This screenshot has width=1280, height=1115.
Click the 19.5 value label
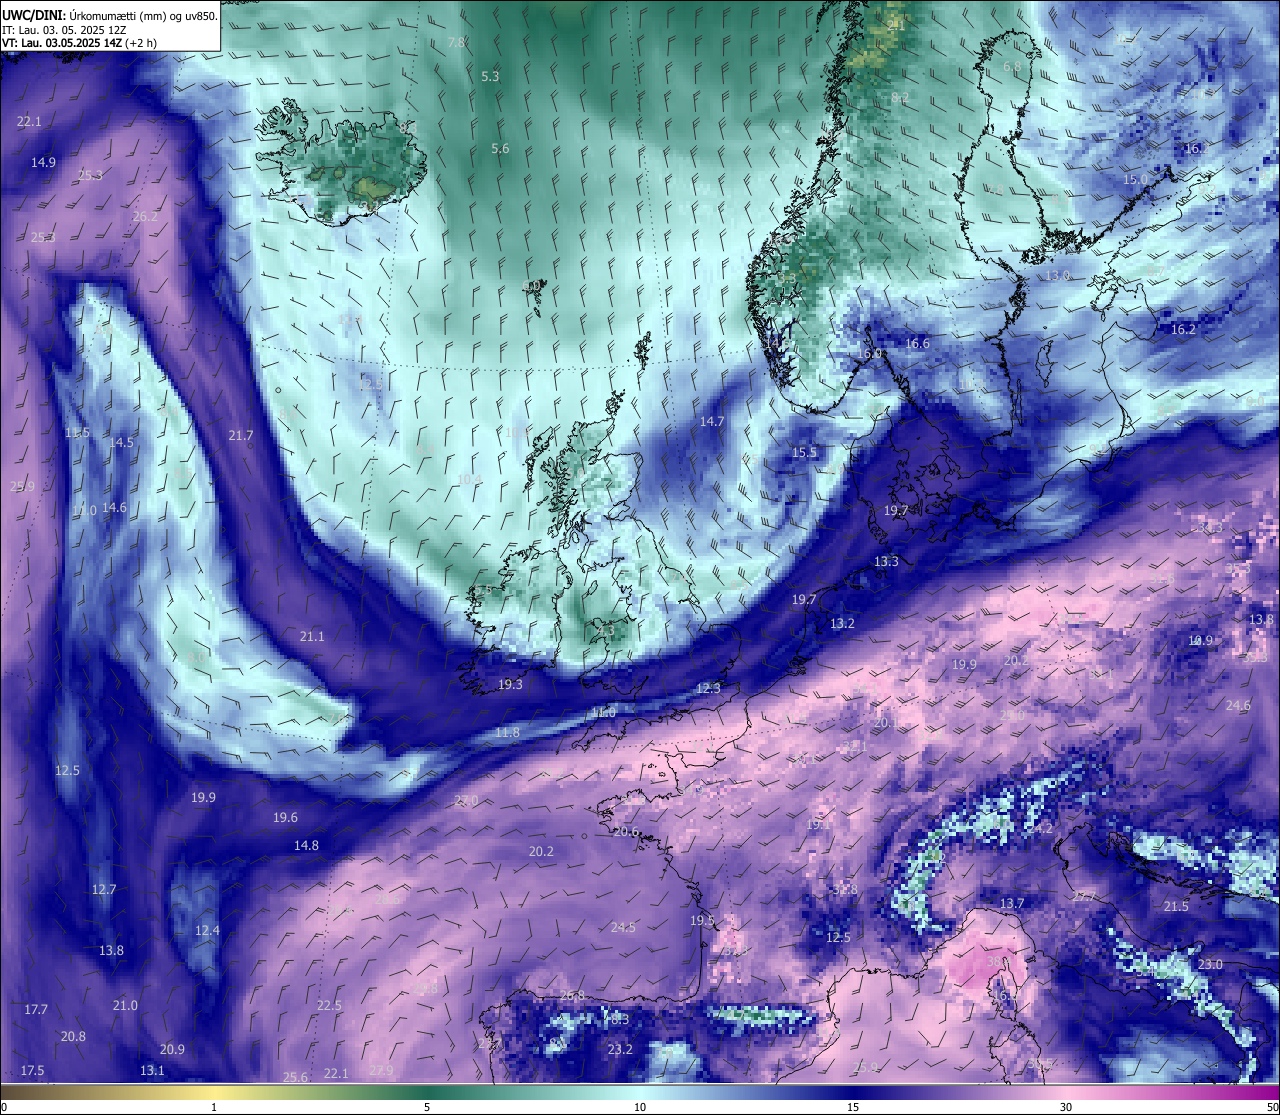point(702,920)
